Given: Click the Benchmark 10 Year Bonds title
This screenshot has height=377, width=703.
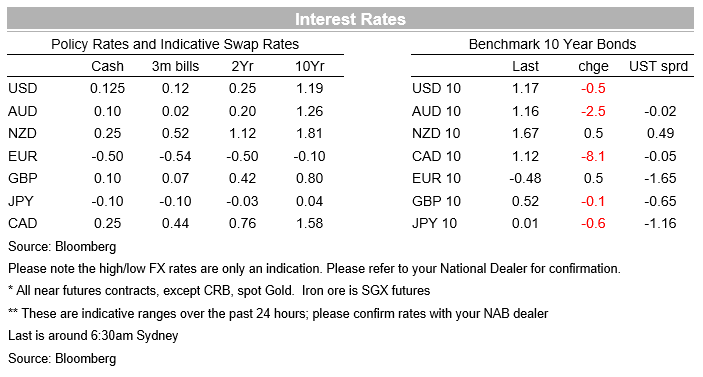Looking at the screenshot, I should point(552,44).
